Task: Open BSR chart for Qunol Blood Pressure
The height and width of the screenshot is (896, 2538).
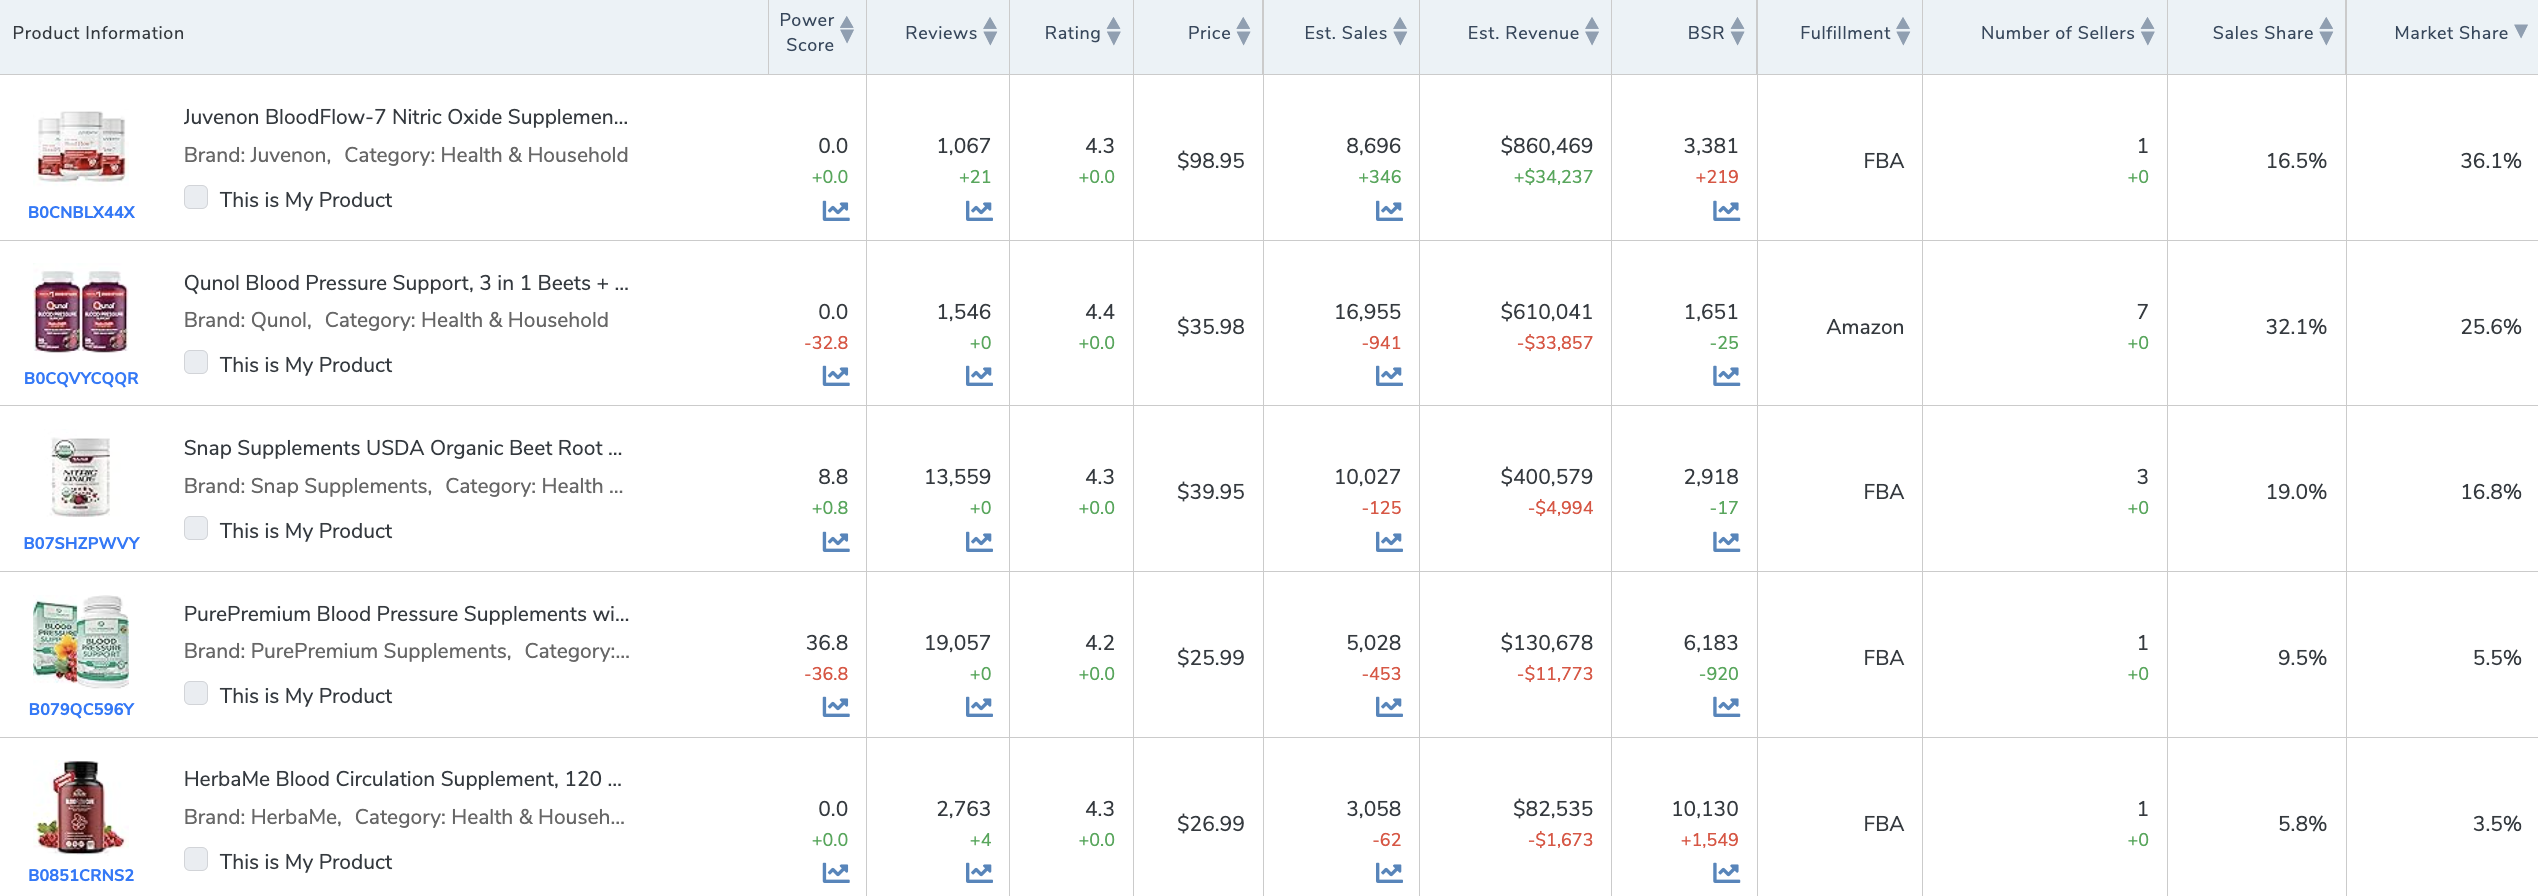Action: coord(1726,376)
